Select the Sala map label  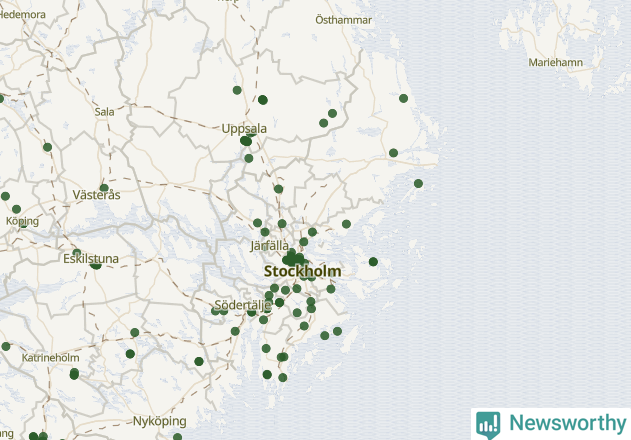[105, 112]
